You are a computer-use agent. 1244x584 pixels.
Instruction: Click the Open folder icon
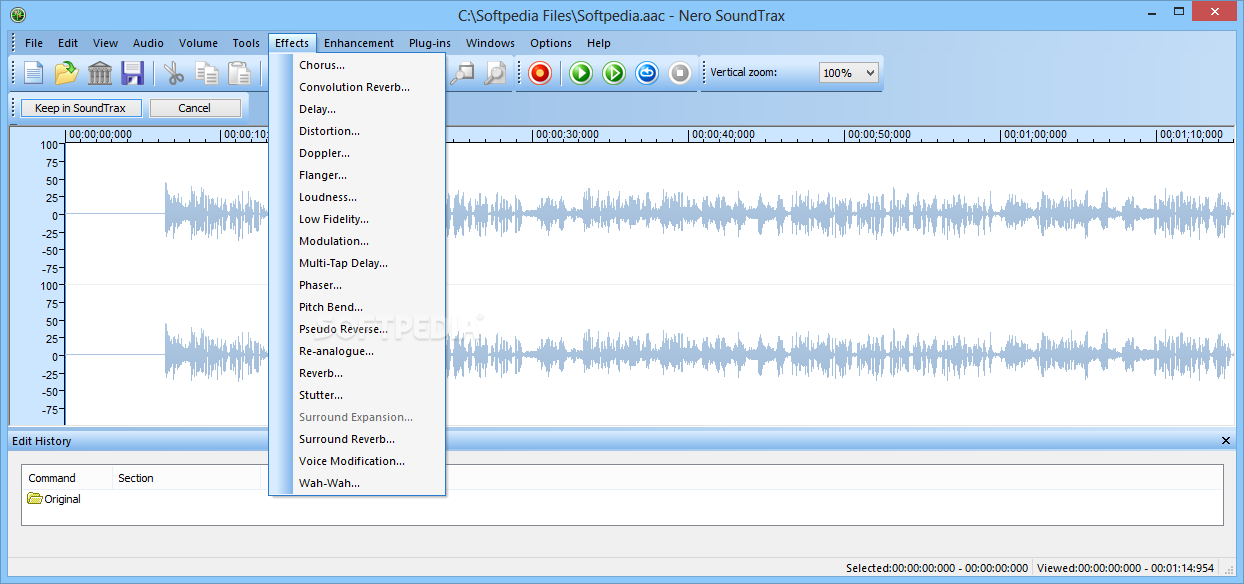point(67,73)
